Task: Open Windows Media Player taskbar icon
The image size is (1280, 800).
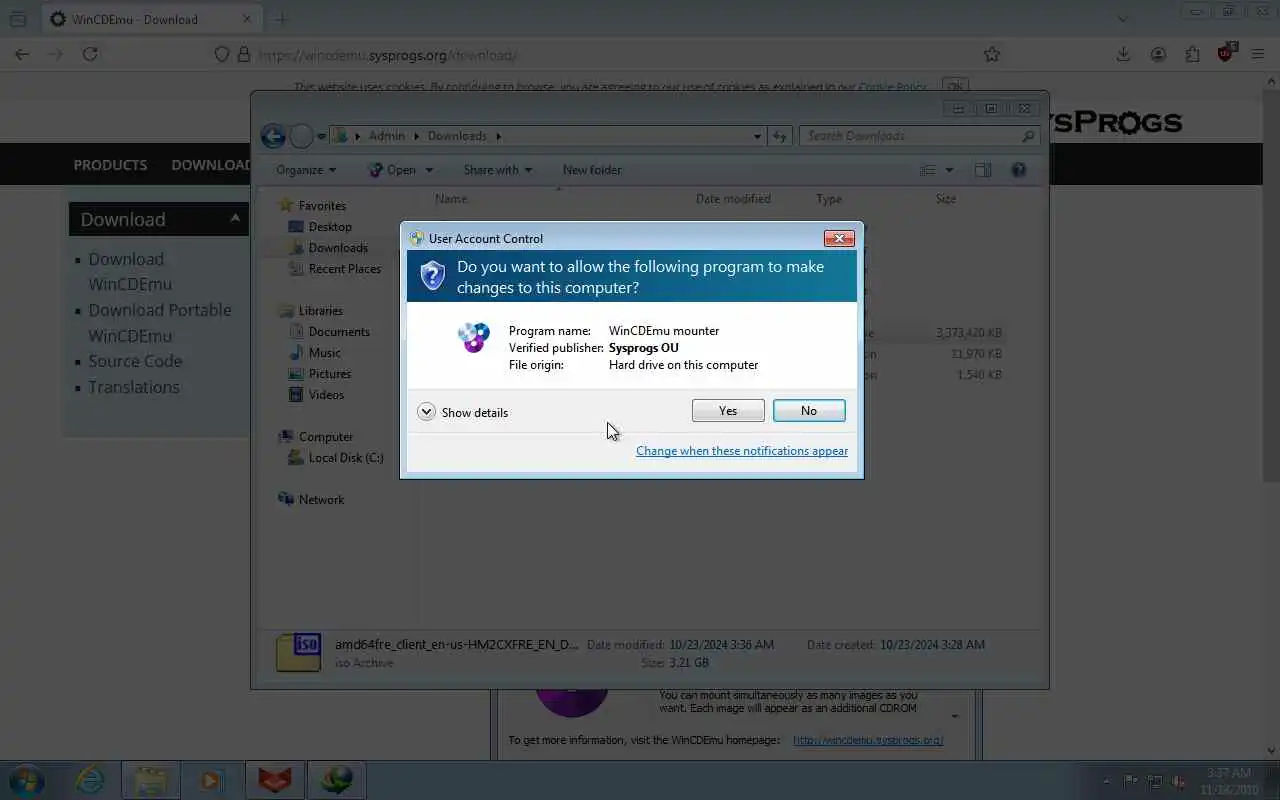Action: click(x=212, y=780)
